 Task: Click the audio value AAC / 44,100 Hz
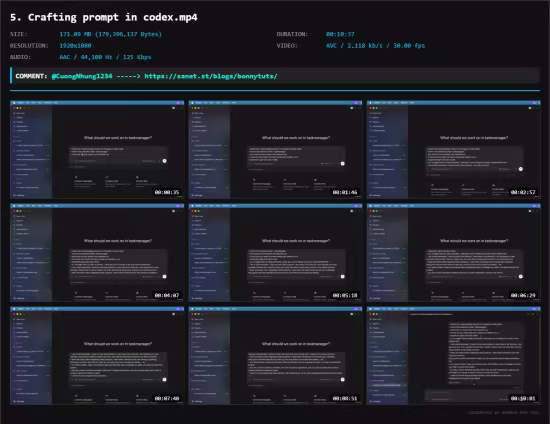105,57
